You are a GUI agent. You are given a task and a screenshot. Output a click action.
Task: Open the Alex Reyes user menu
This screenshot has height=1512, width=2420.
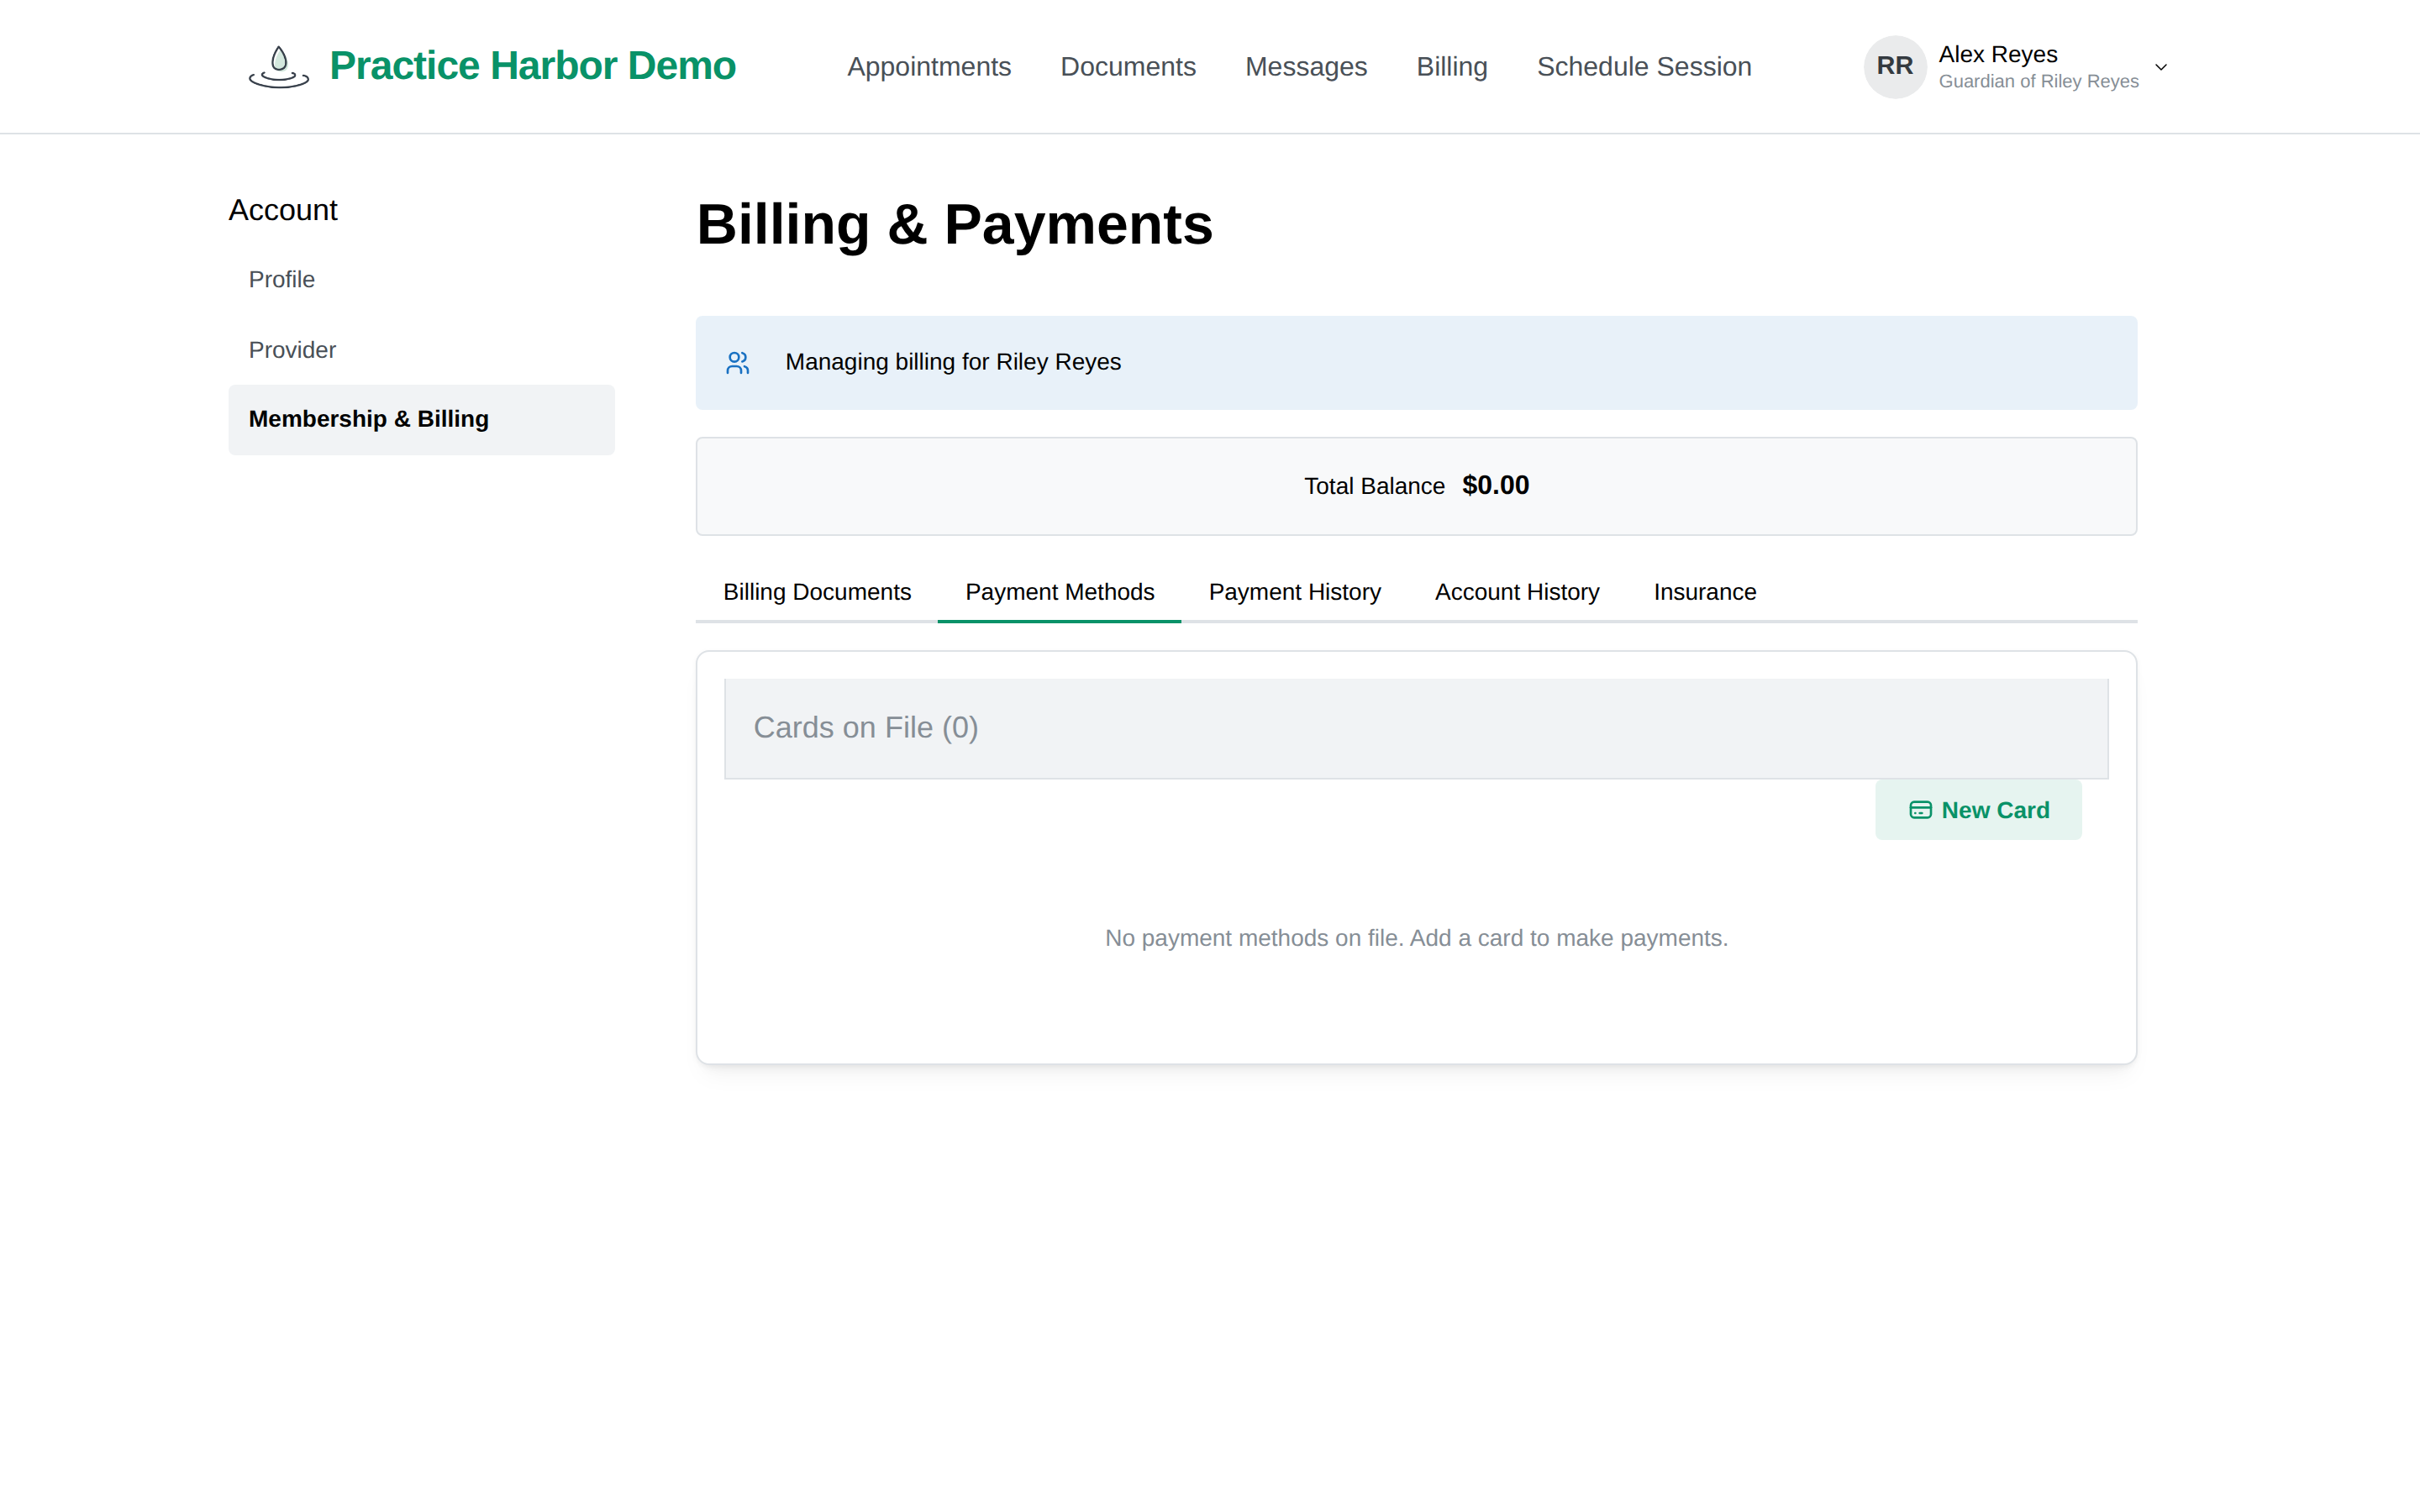coord(2017,67)
